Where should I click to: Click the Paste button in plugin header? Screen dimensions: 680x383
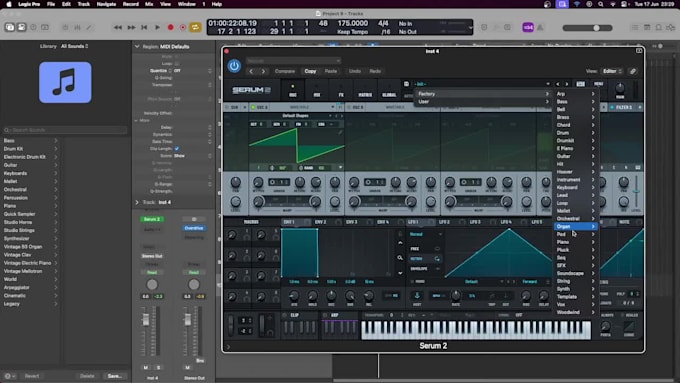click(330, 71)
